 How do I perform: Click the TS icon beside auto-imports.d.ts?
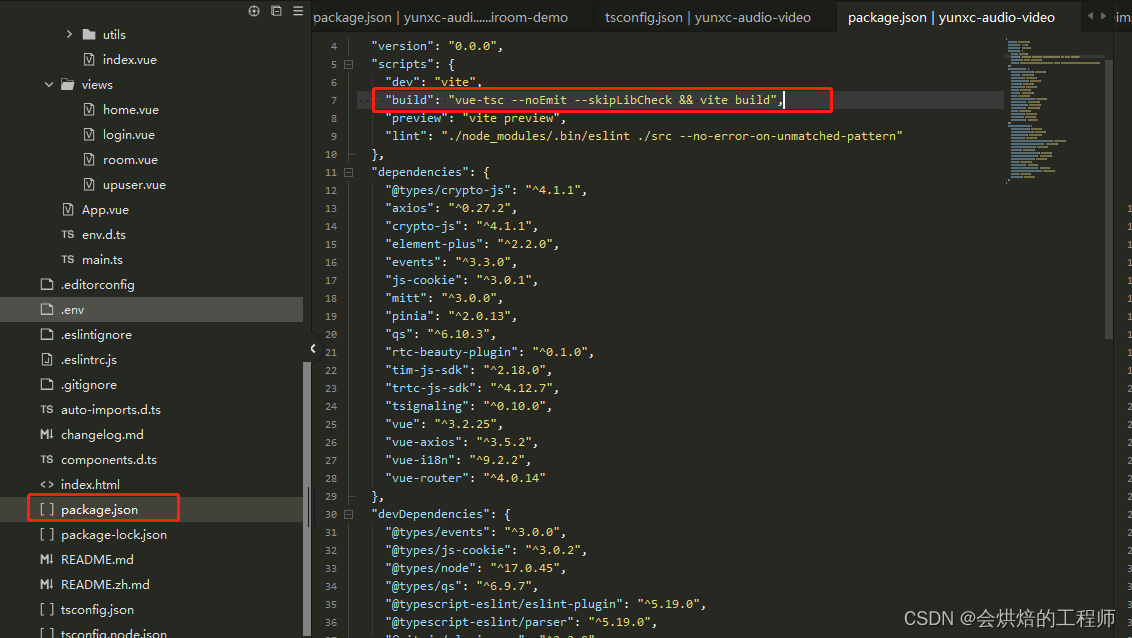click(47, 409)
